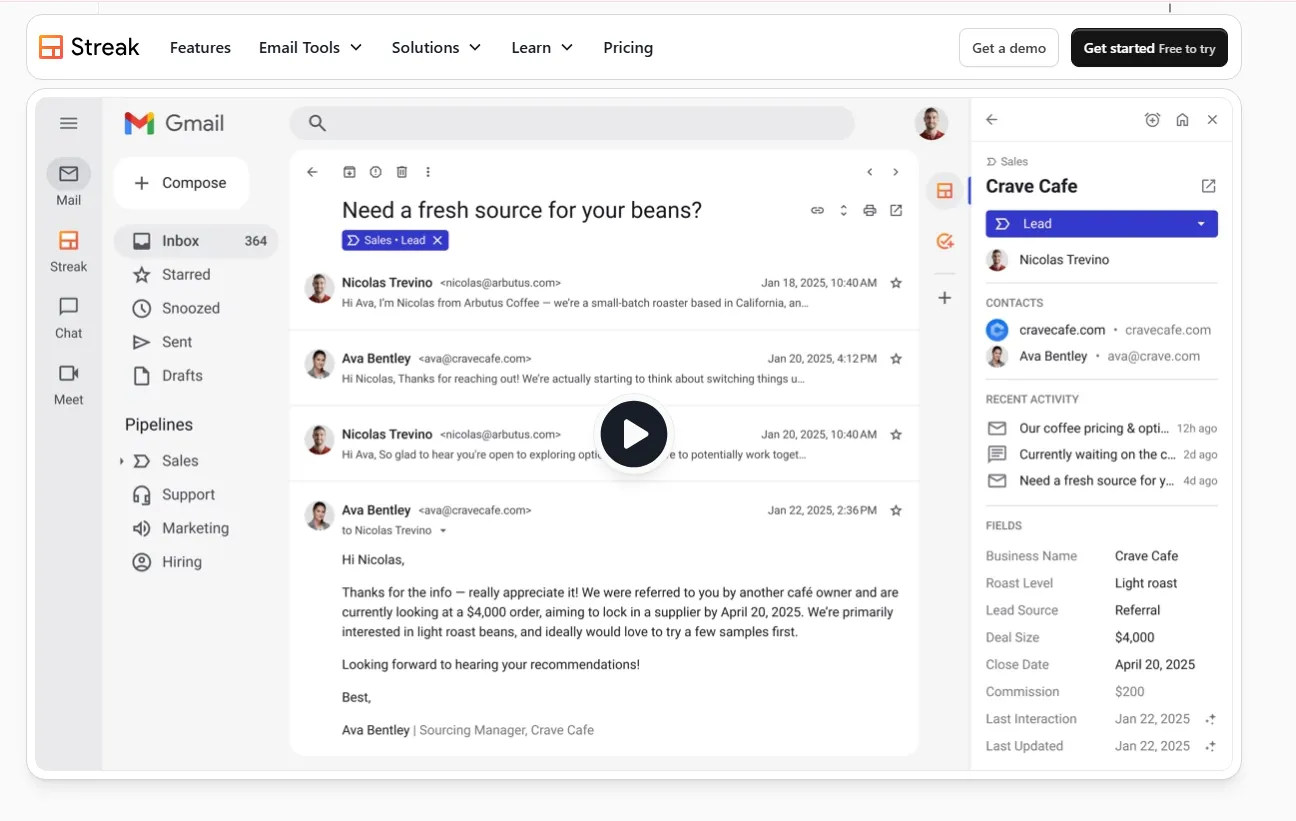Screen dimensions: 1296x821
Task: Click the Compose button
Action: 181,183
